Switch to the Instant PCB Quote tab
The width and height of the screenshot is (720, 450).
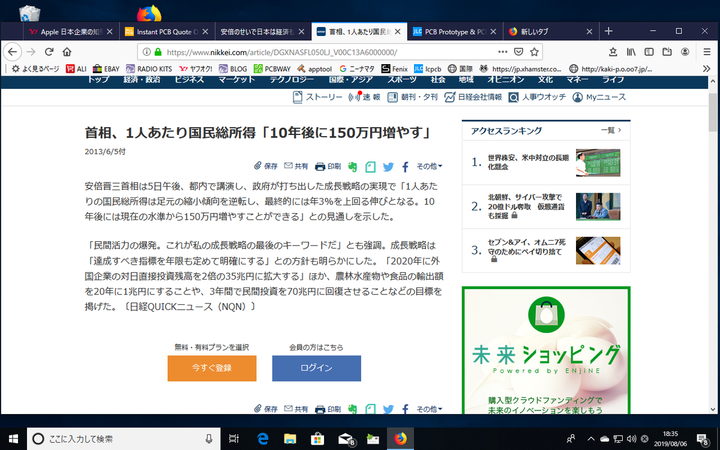click(x=166, y=32)
